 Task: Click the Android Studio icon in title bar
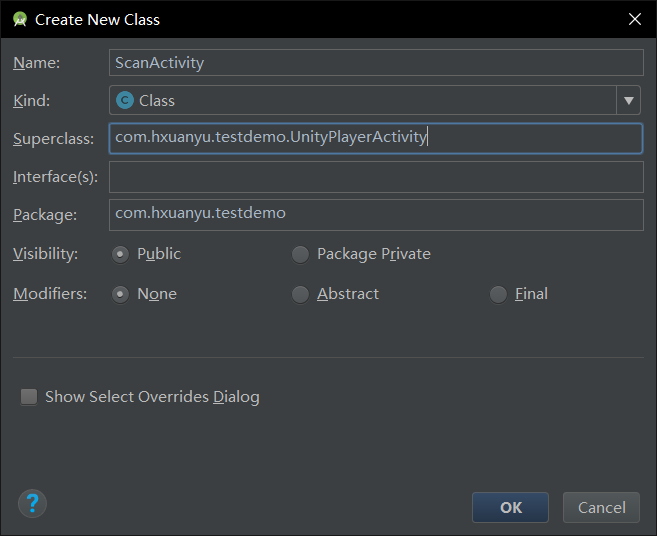[x=19, y=19]
